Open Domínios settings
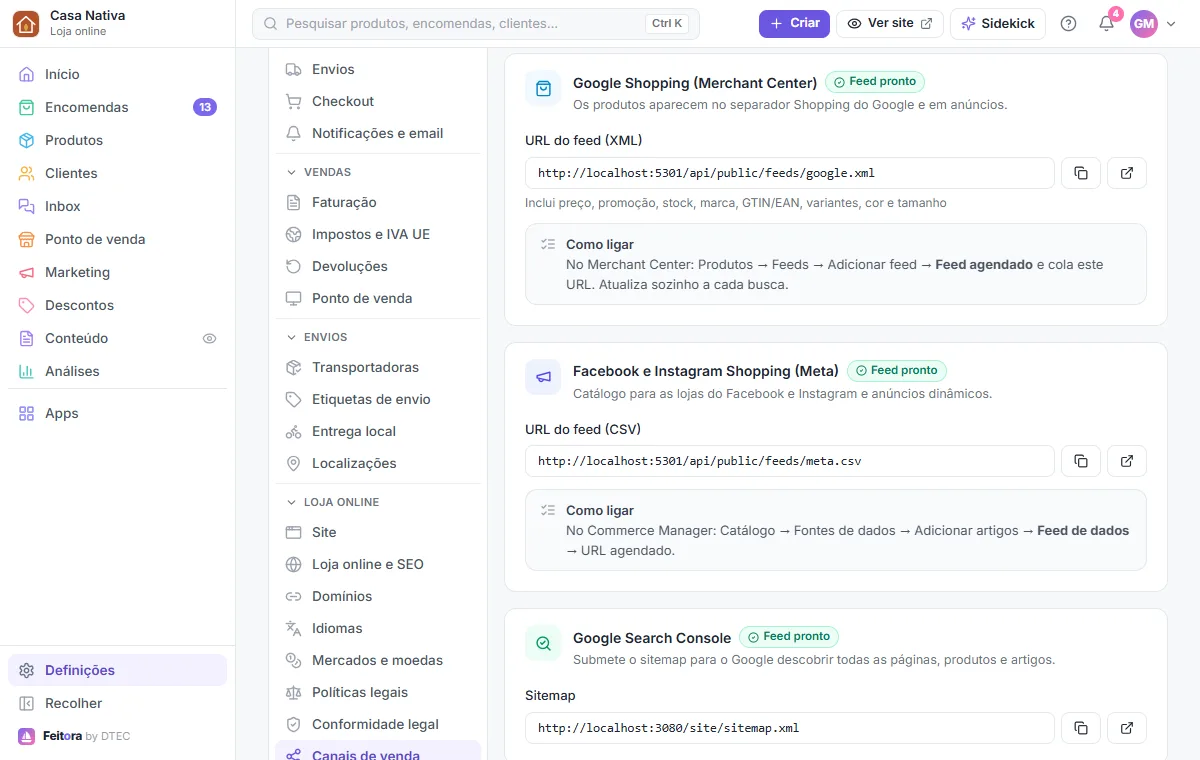The image size is (1200, 760). point(378,596)
